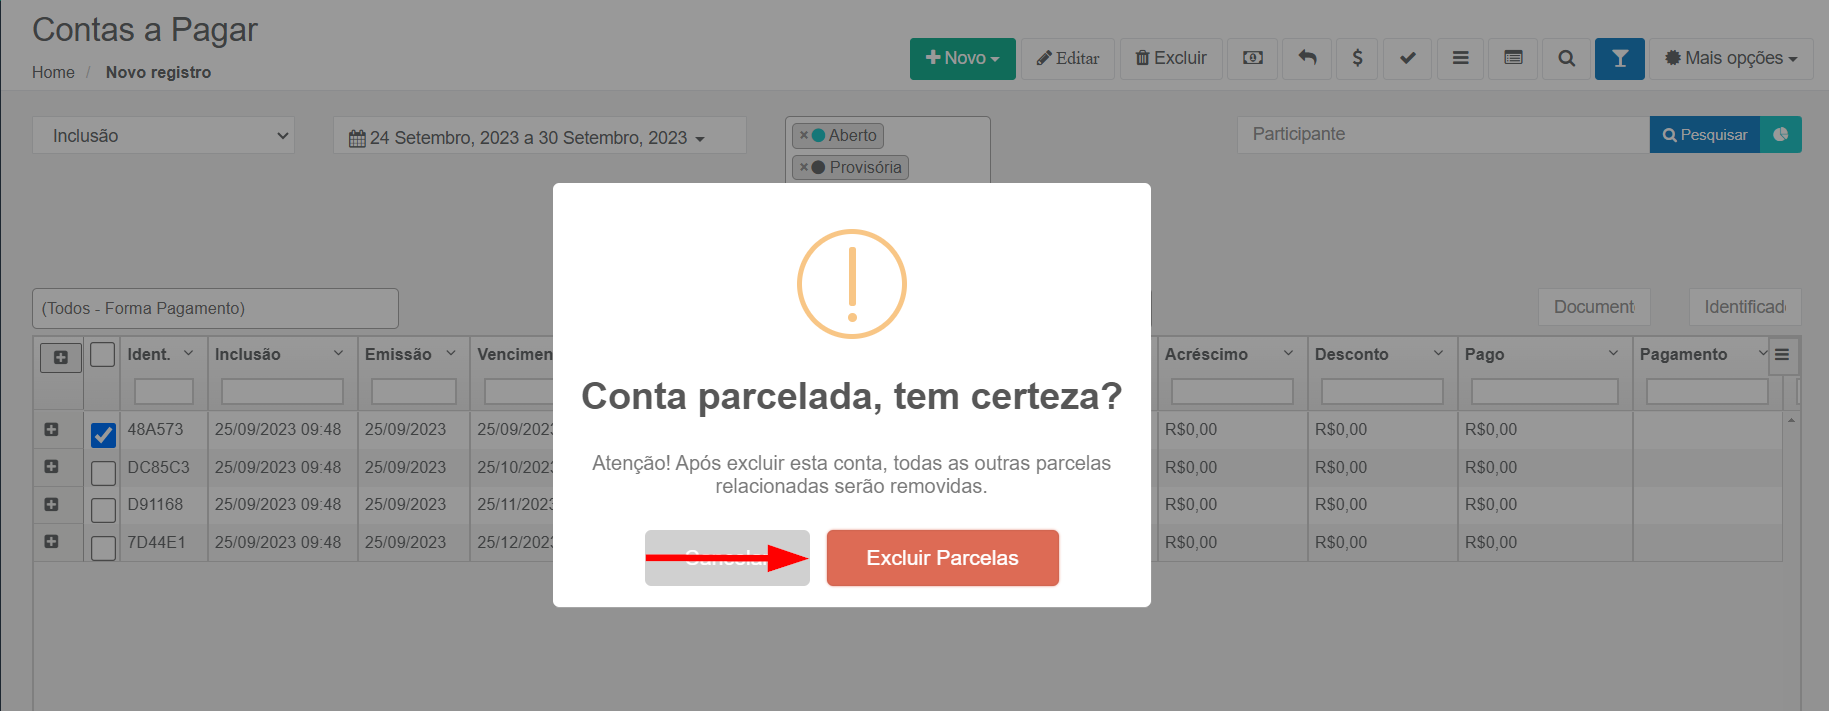
Task: Click the Home breadcrumb link
Action: 53,72
